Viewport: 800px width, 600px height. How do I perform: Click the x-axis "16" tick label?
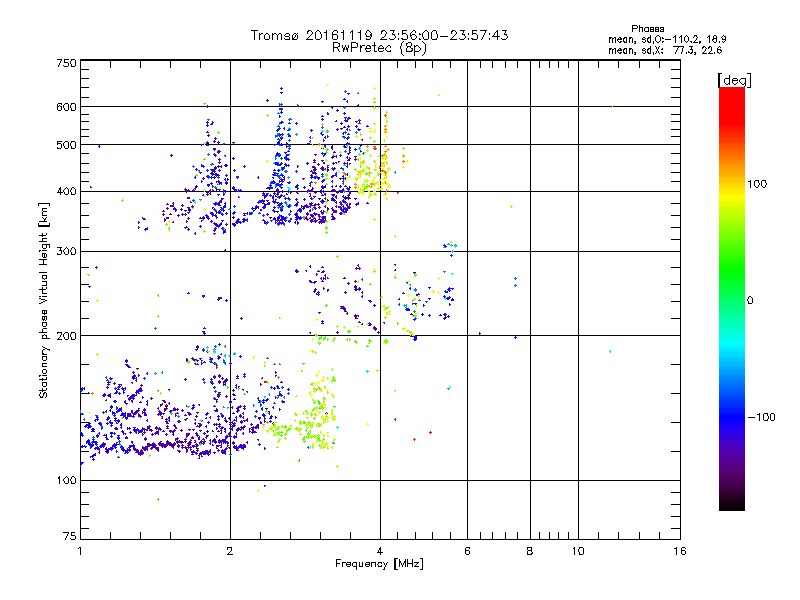coord(680,551)
